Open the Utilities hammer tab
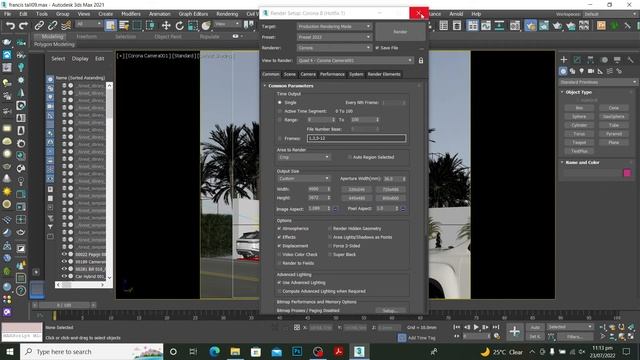640x360 pixels. (x=631, y=60)
